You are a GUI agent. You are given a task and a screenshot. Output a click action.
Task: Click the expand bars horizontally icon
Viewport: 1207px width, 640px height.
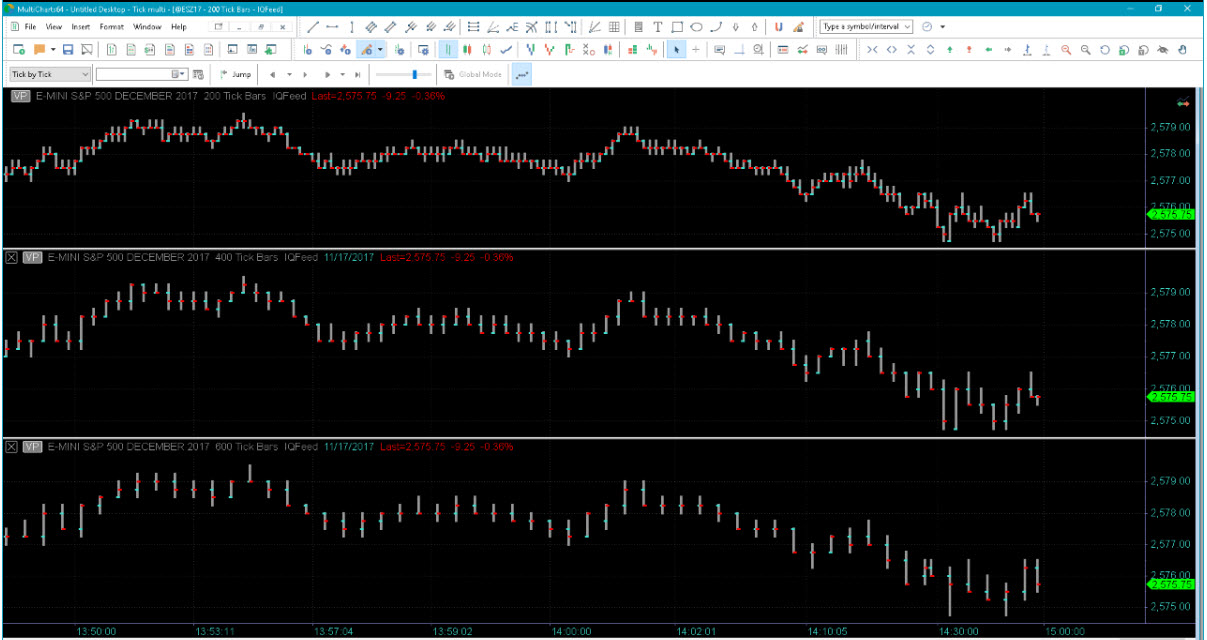(x=891, y=49)
